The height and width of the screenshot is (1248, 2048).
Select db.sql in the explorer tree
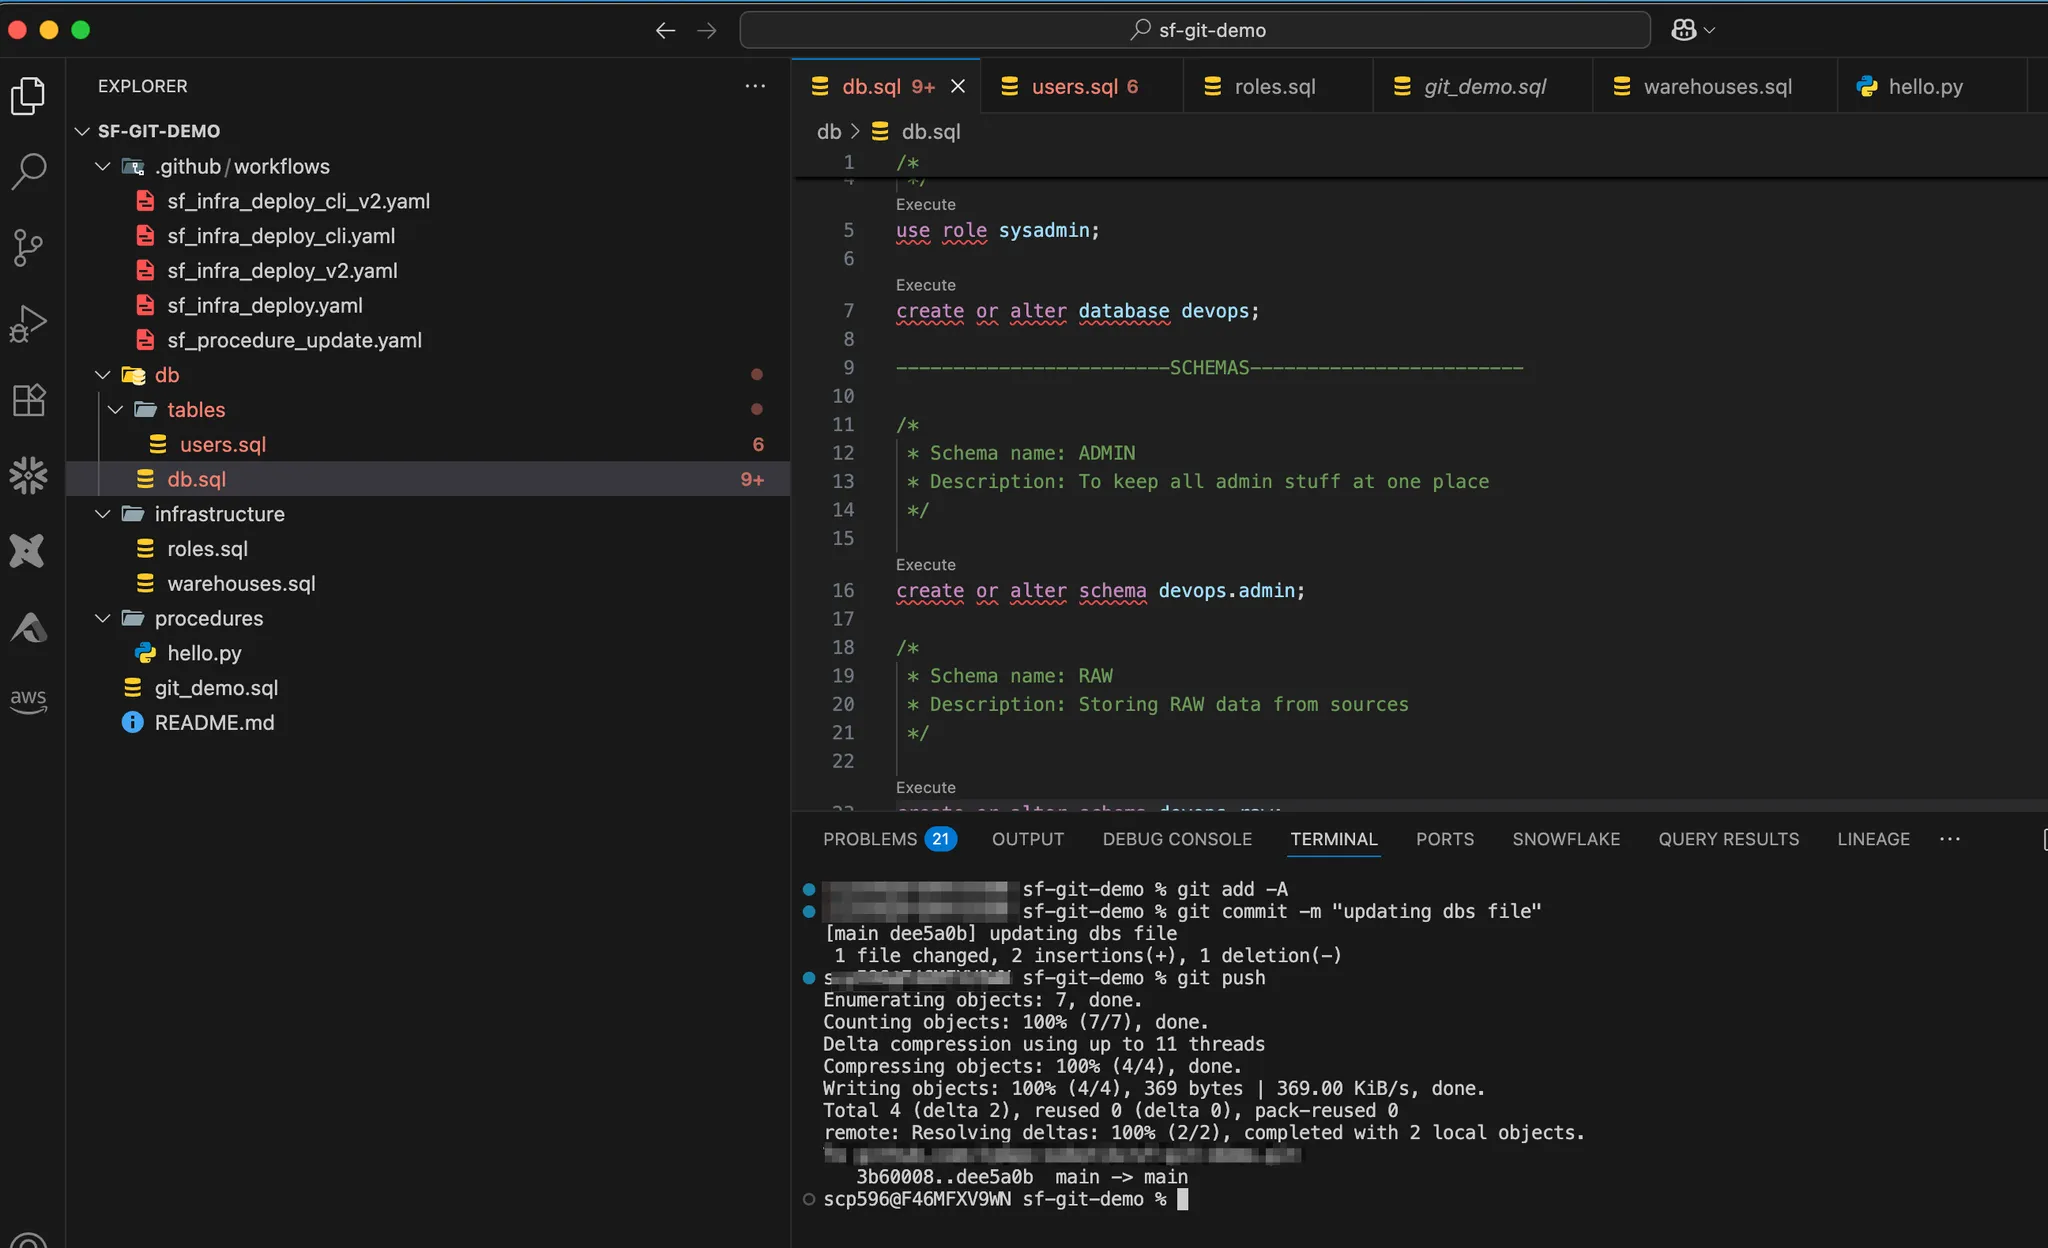tap(428, 479)
